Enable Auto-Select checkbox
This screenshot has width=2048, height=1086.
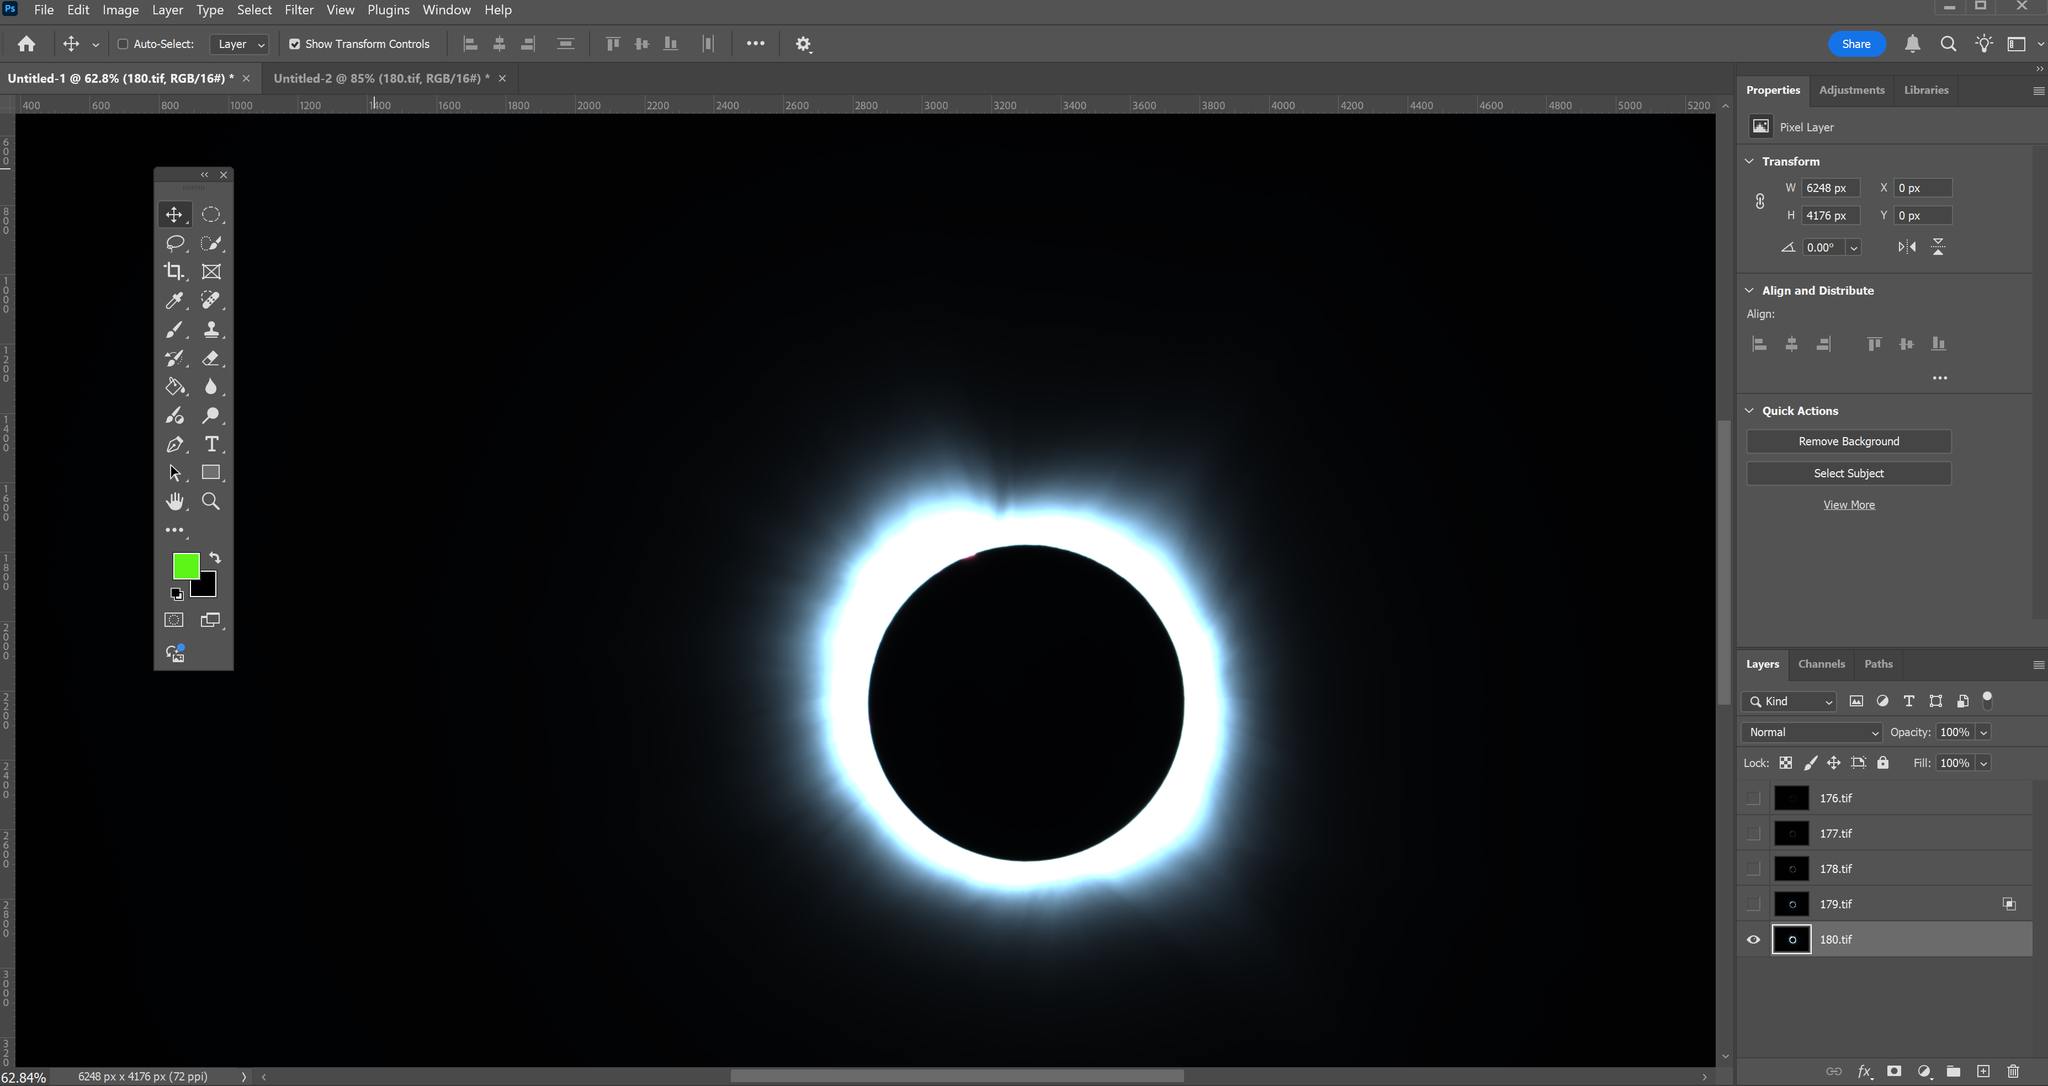(123, 44)
